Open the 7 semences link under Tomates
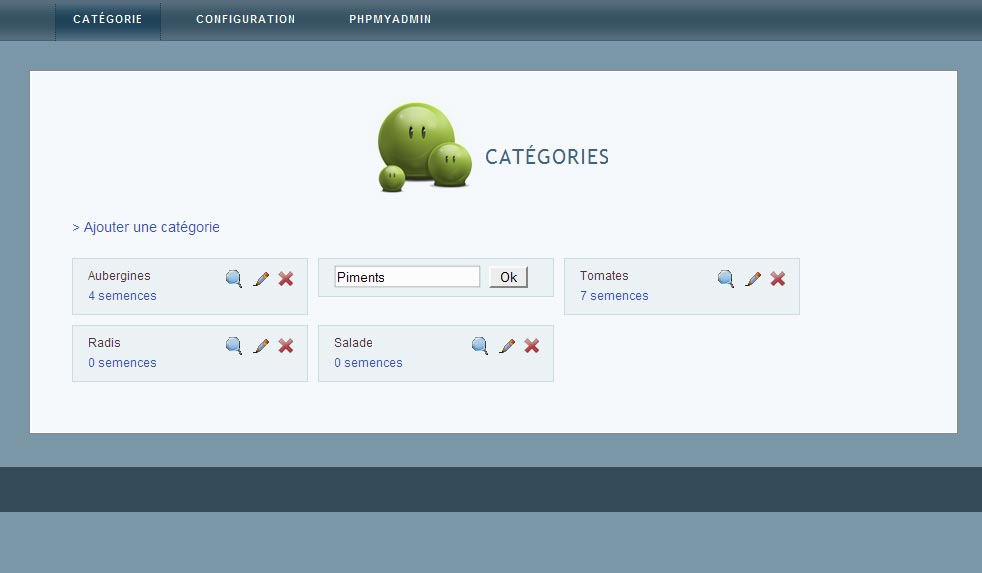This screenshot has height=573, width=982. pos(614,296)
